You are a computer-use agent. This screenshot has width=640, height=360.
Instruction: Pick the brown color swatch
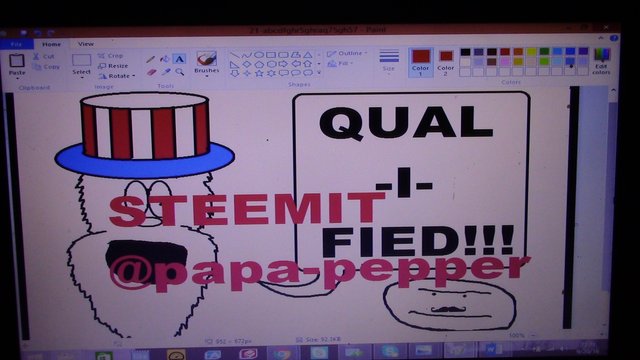tap(491, 62)
